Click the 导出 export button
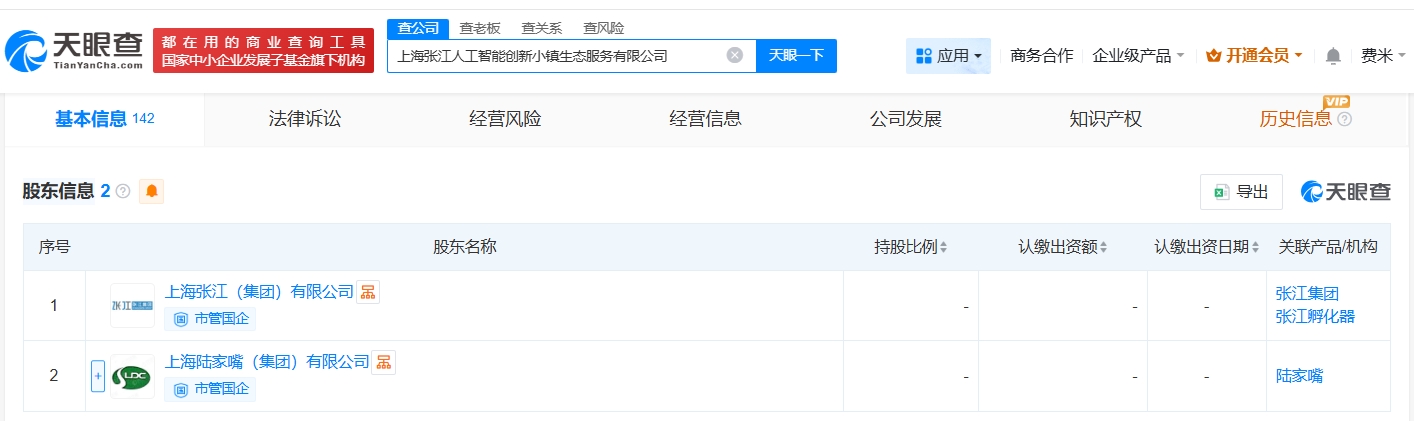This screenshot has height=421, width=1414. (x=1241, y=192)
